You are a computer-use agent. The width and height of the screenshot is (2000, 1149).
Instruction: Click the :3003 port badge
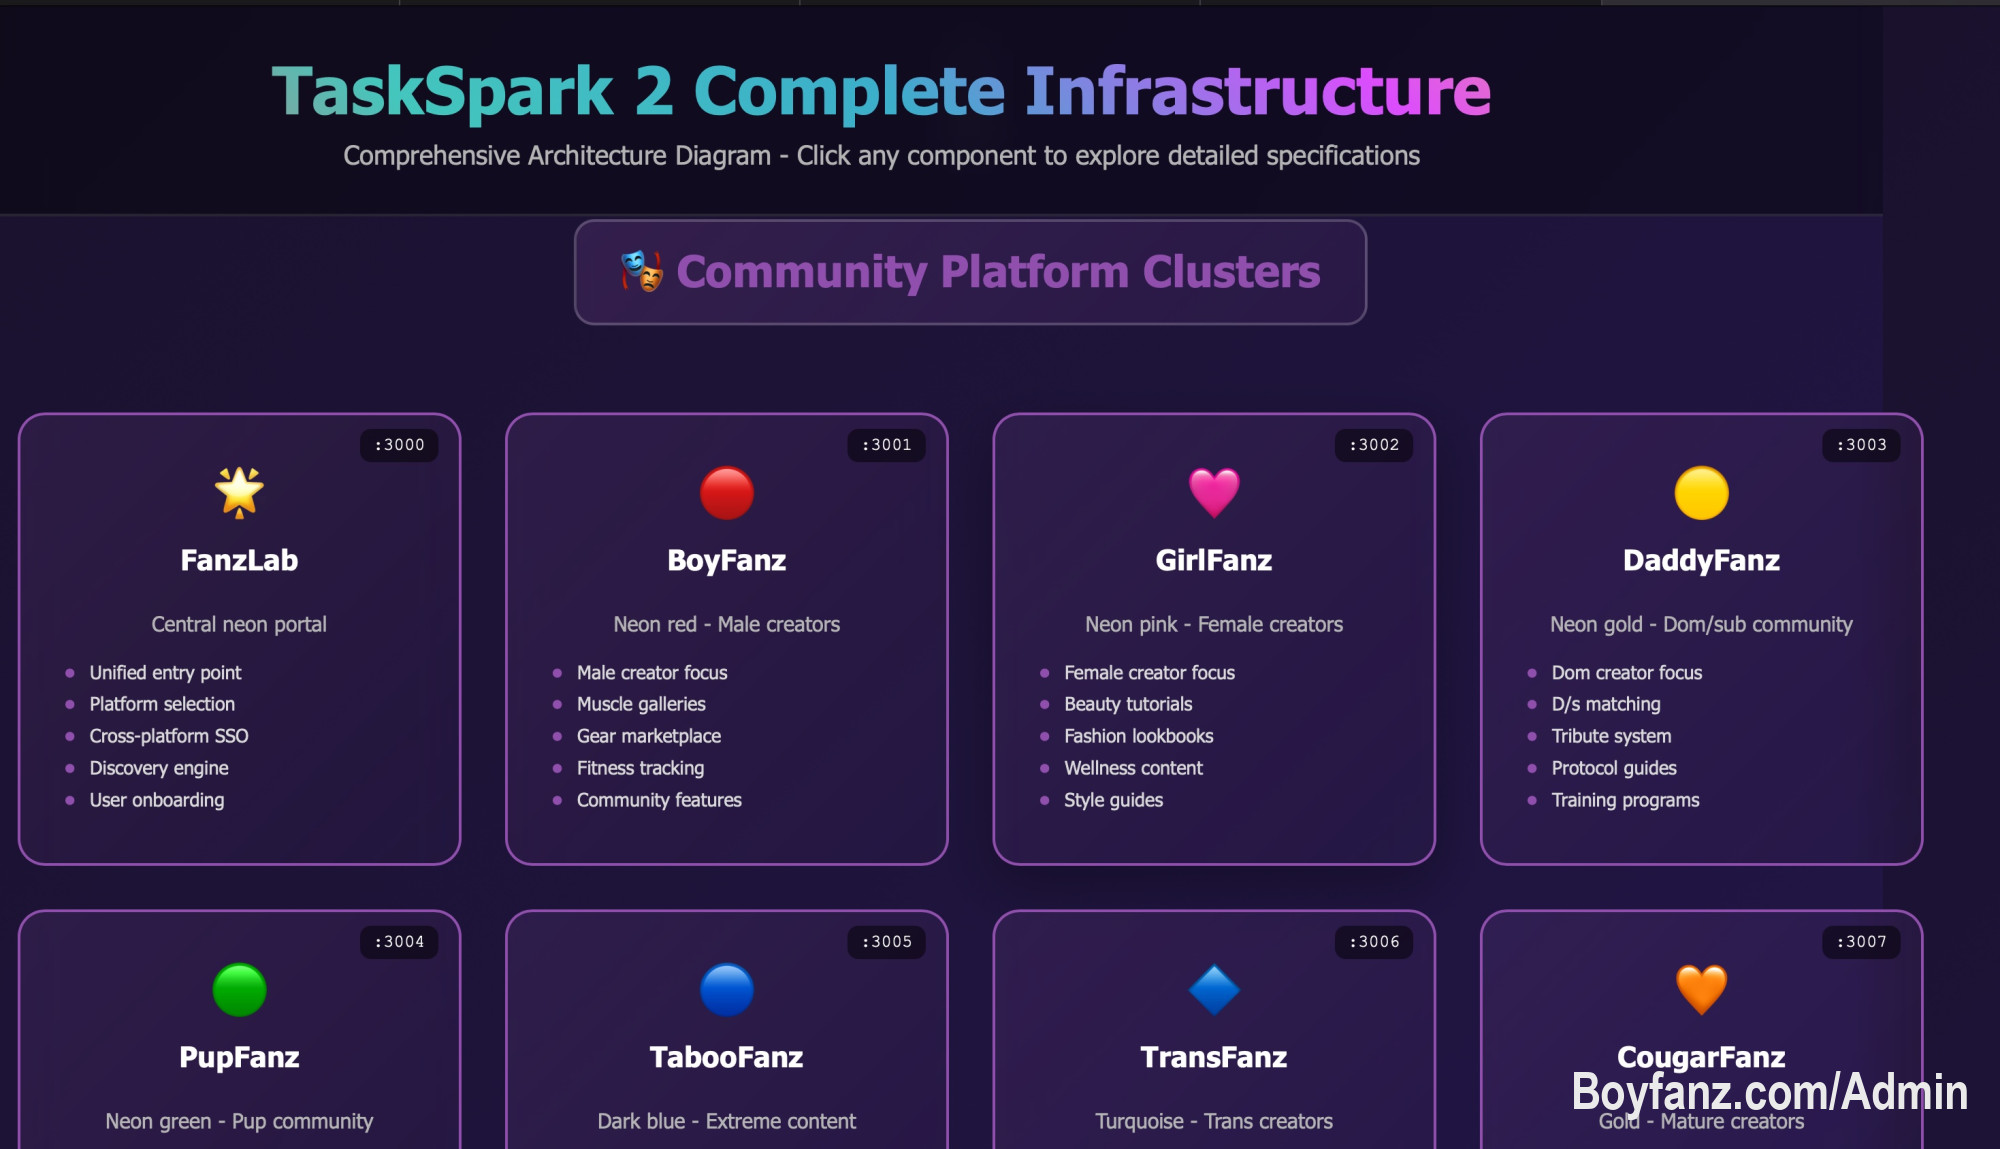coord(1861,445)
